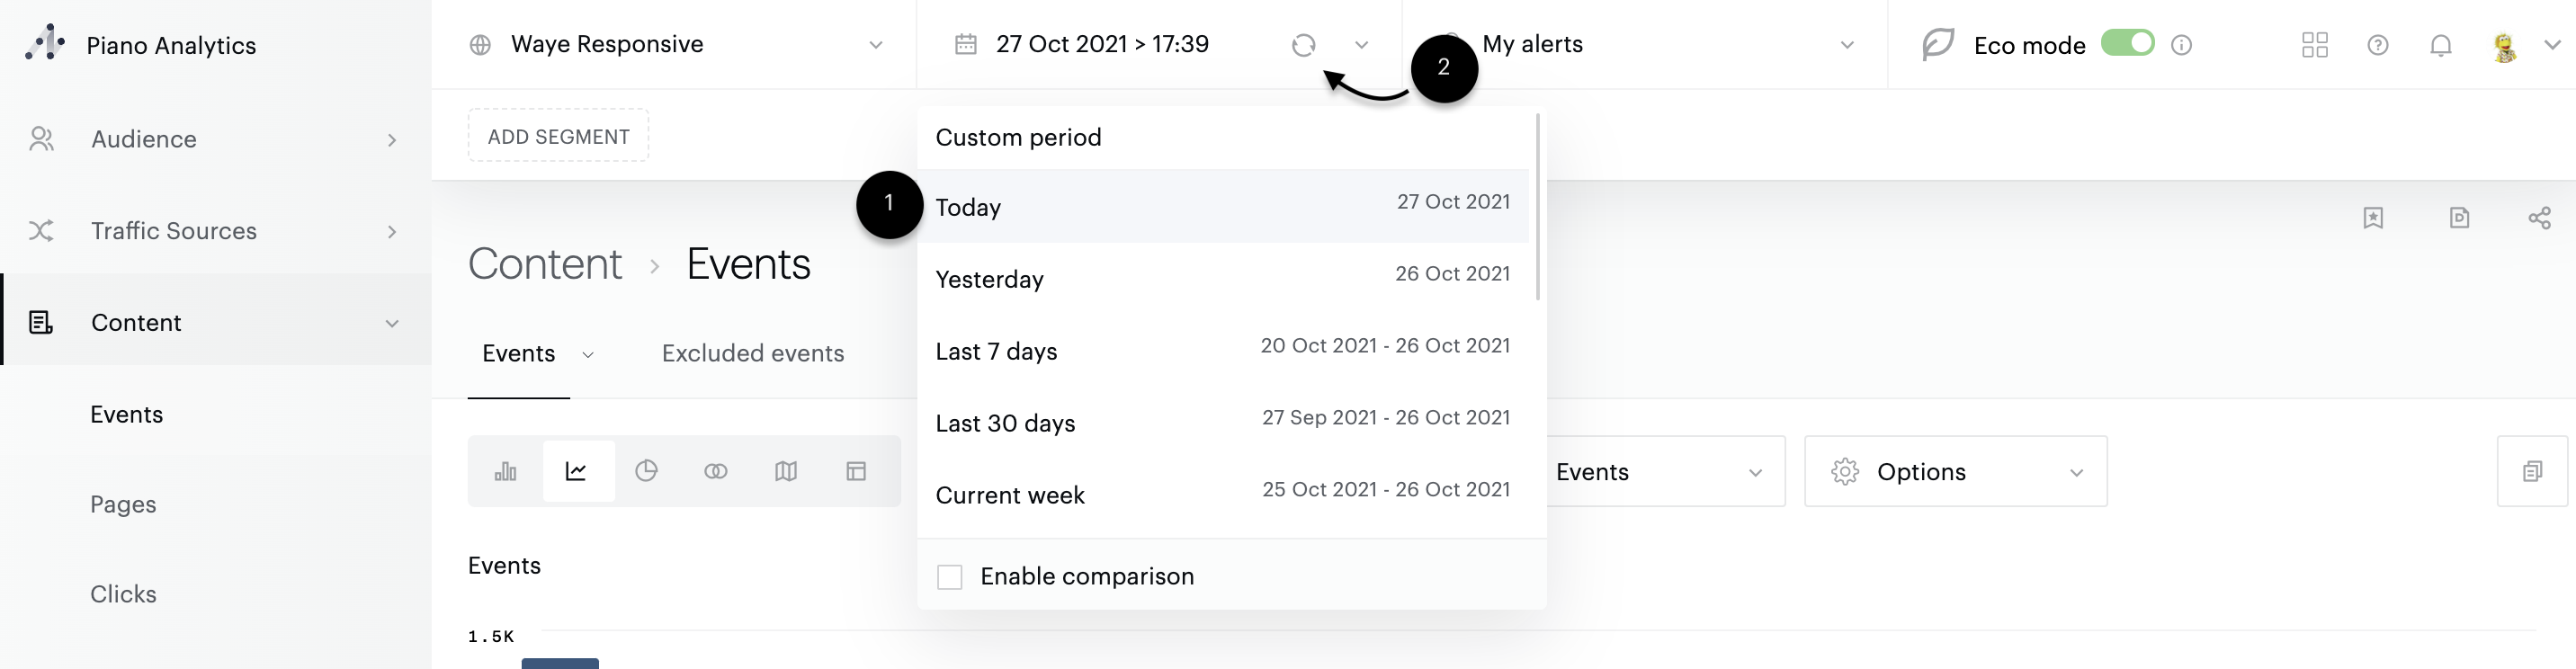
Task: Enable comparison checkbox
Action: [x=949, y=577]
